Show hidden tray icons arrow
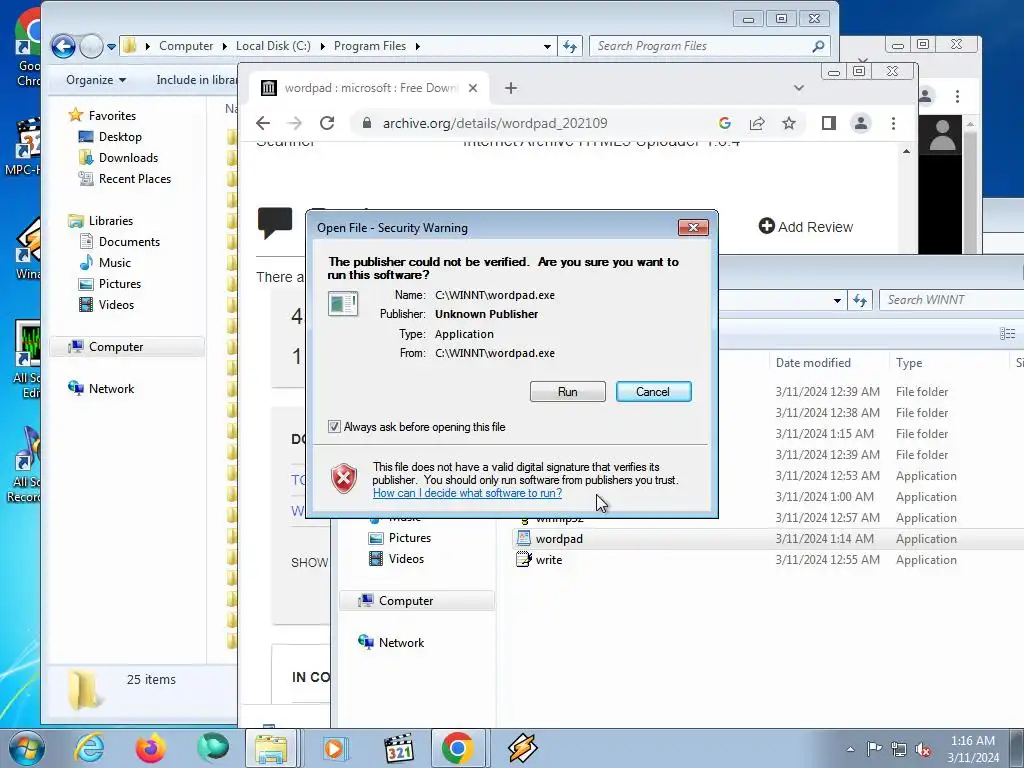1024x768 pixels. click(x=850, y=749)
